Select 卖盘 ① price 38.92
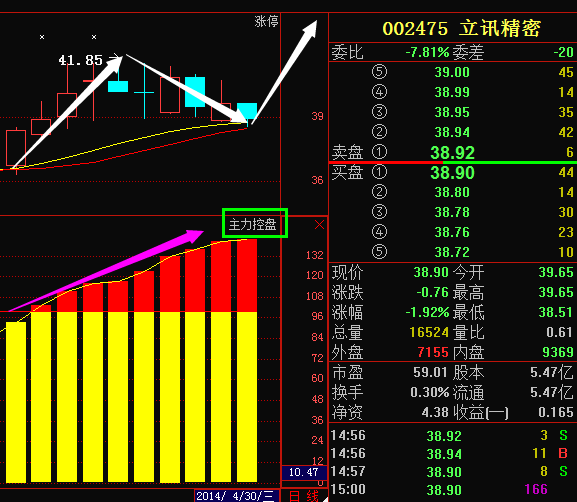The height and width of the screenshot is (502, 577). [x=453, y=152]
